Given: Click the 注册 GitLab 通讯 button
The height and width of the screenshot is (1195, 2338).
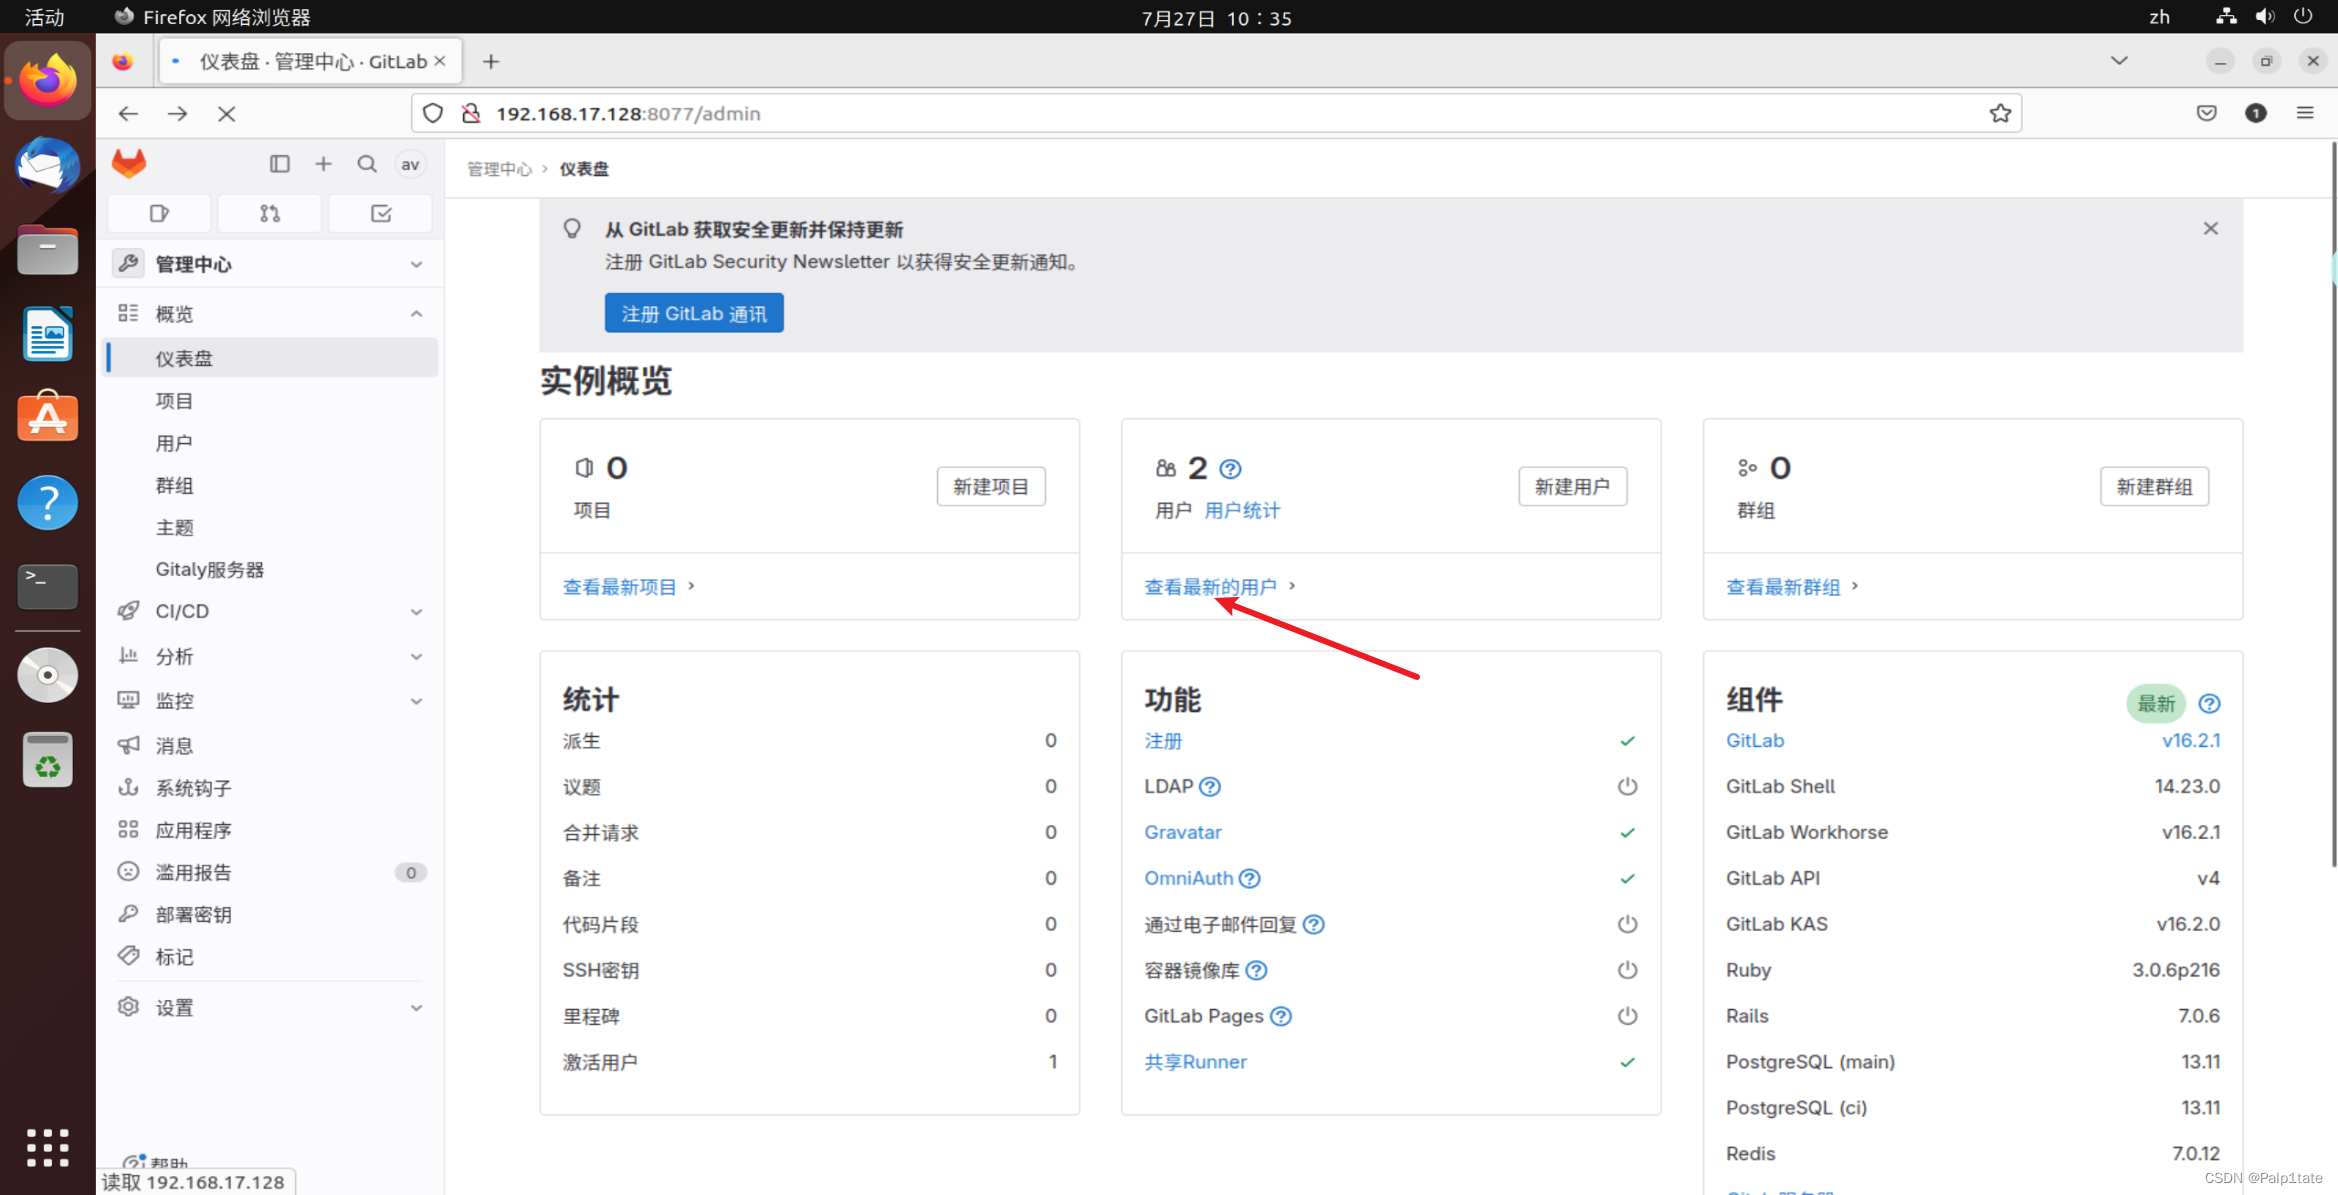Looking at the screenshot, I should 694,314.
